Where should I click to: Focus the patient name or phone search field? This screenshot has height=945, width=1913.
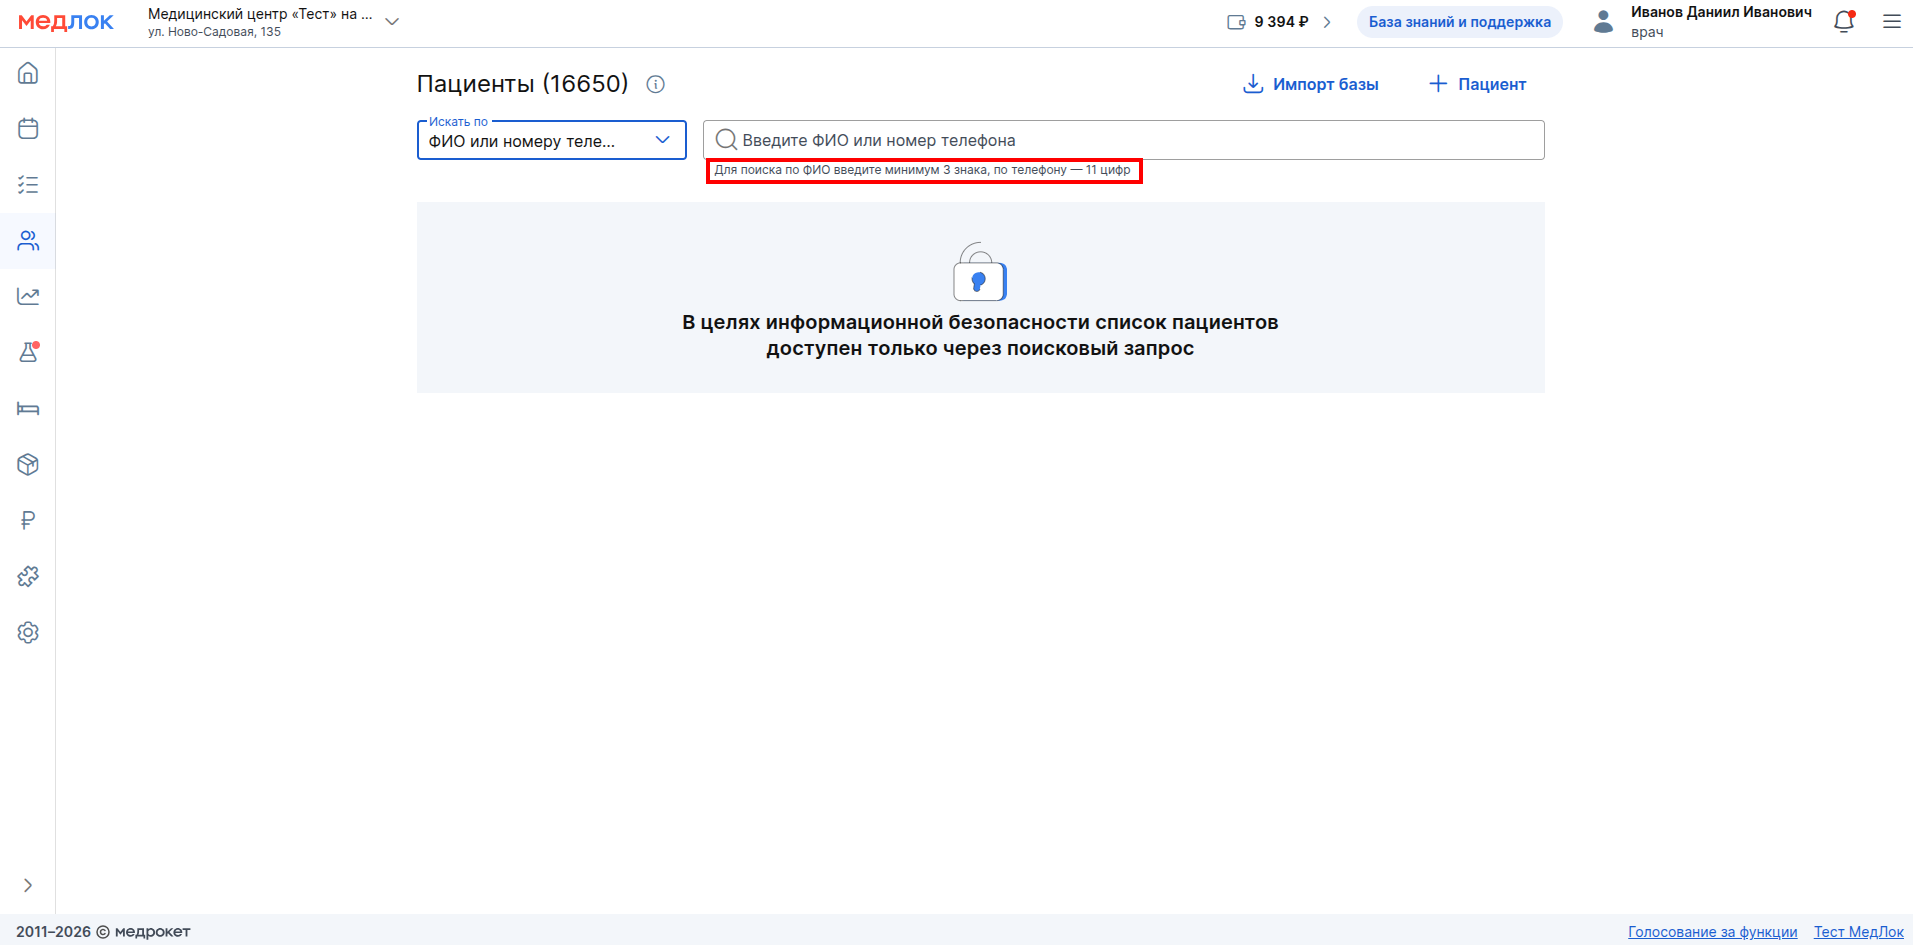[1123, 140]
